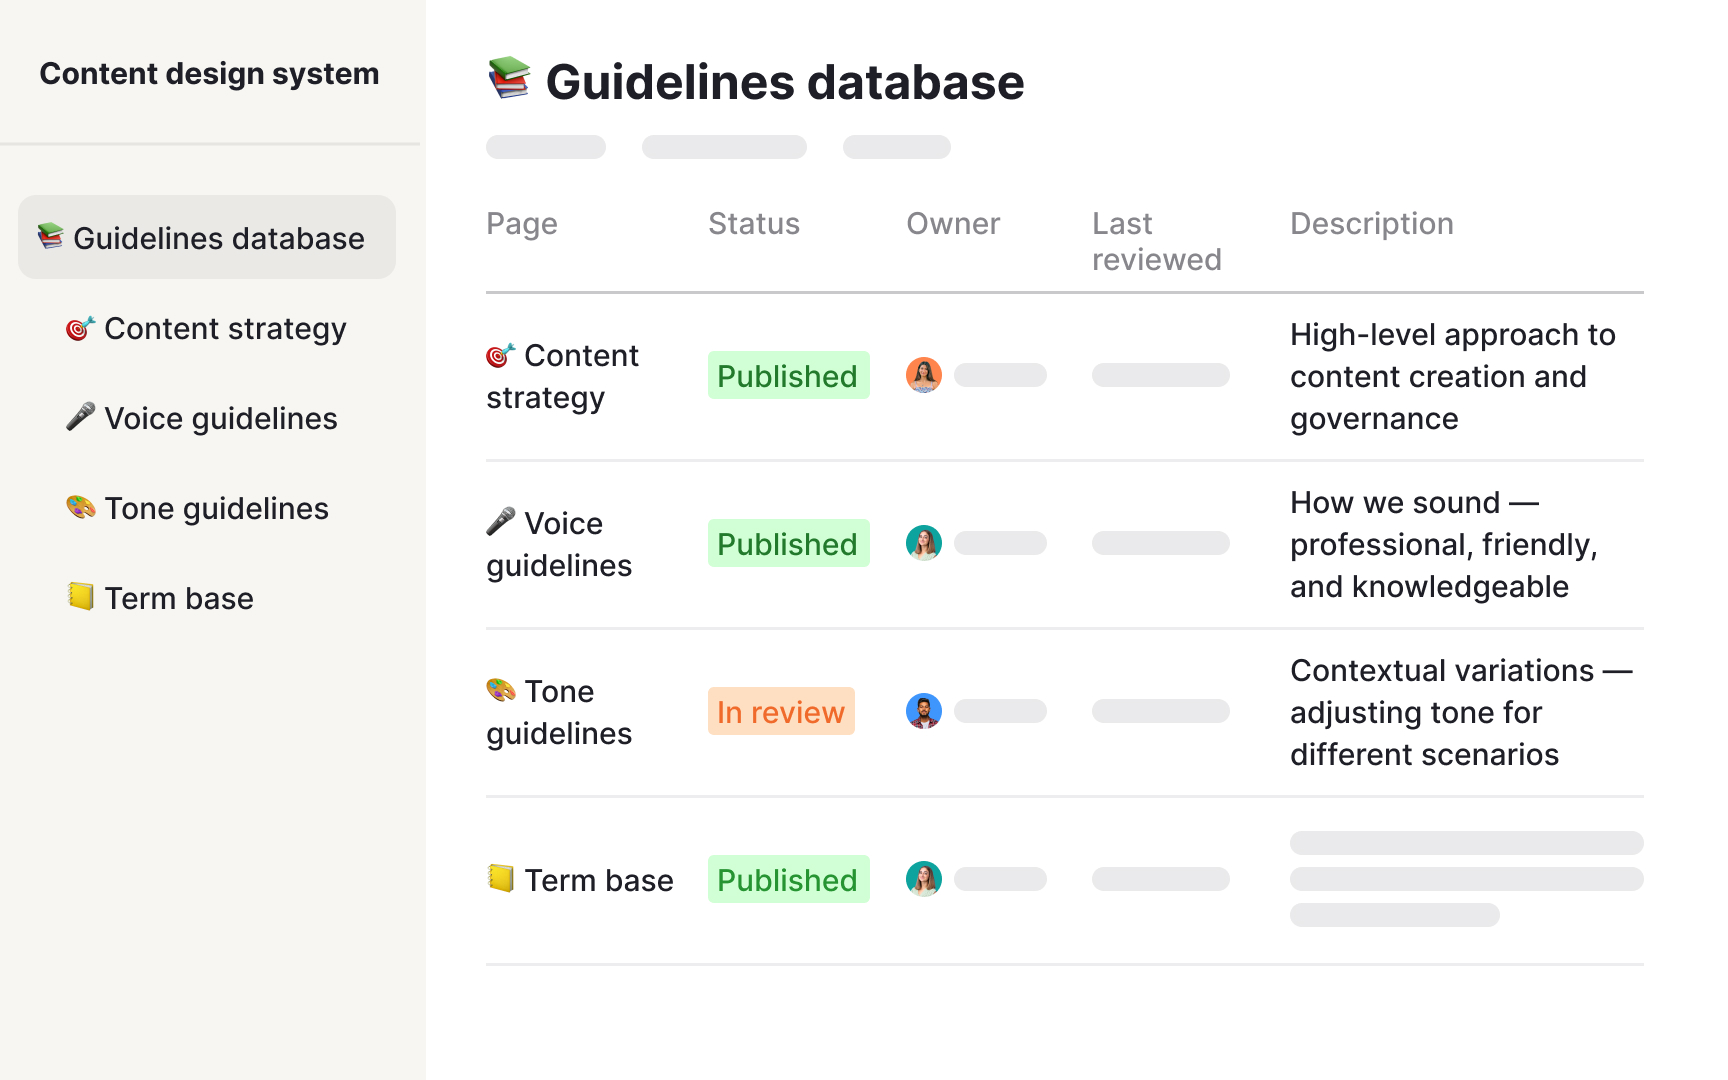Click the Published status of Voice guidelines
This screenshot has height=1080, width=1728.
point(788,543)
